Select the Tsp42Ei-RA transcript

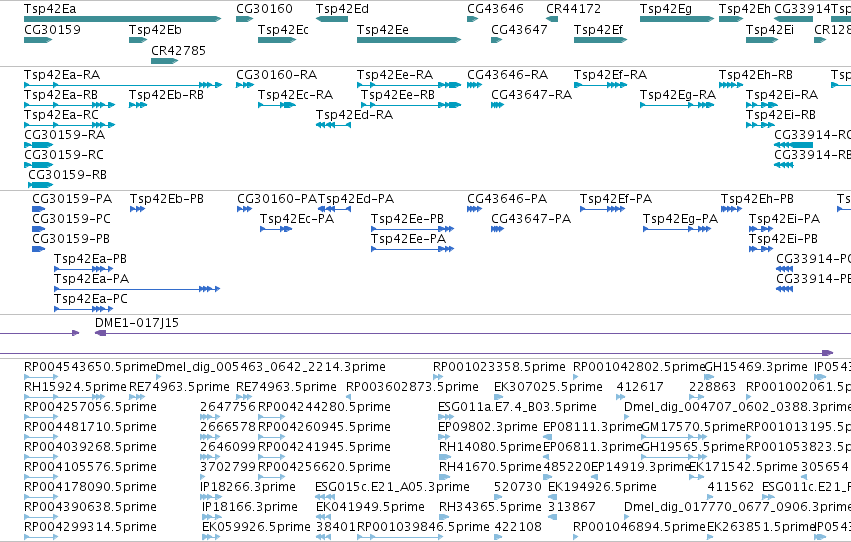761,105
